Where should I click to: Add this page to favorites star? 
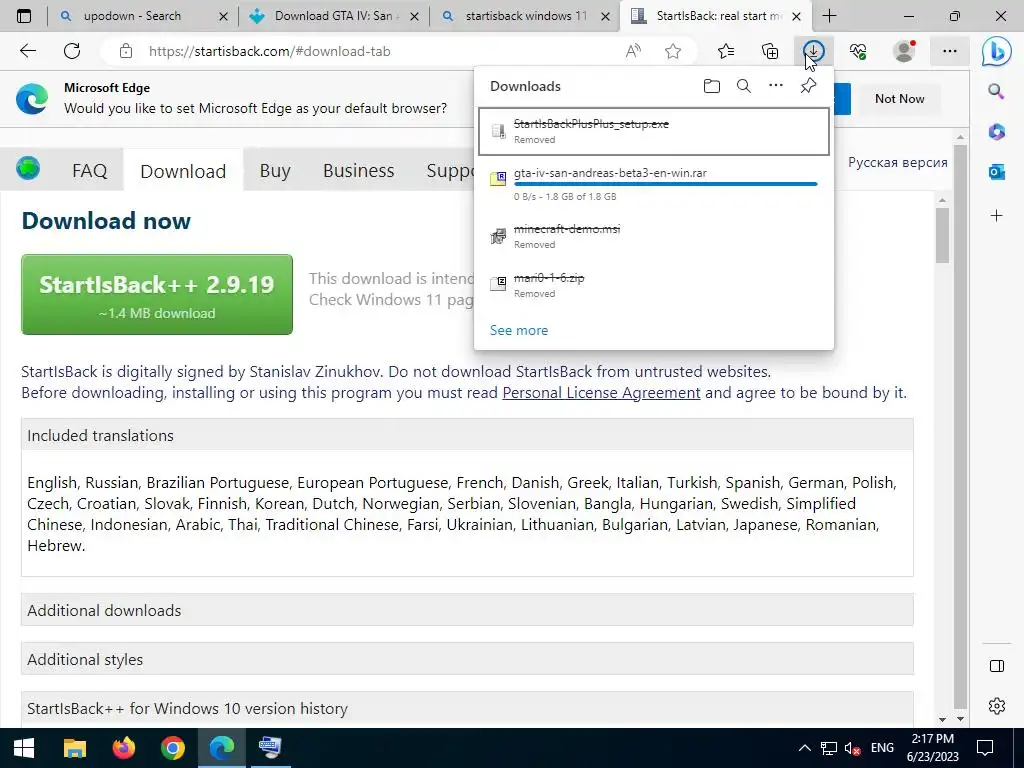(673, 51)
